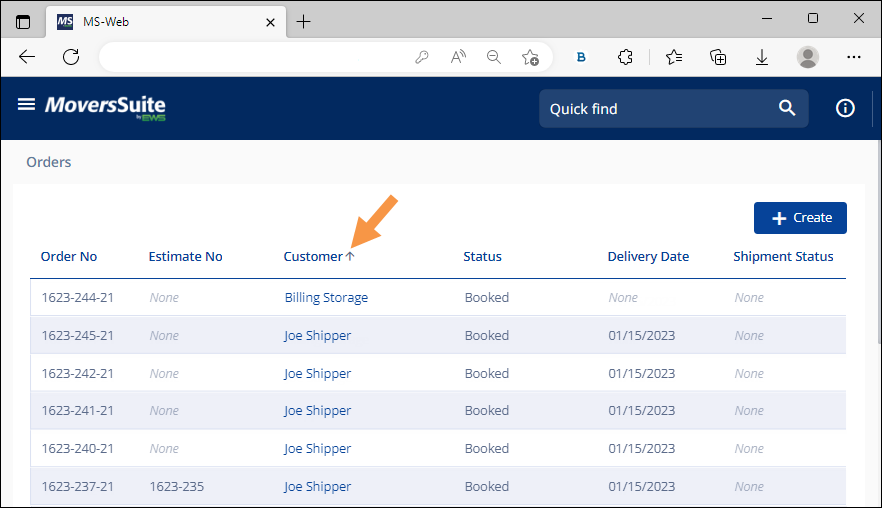Sort by the Order No column header
This screenshot has width=882, height=508.
pos(69,257)
